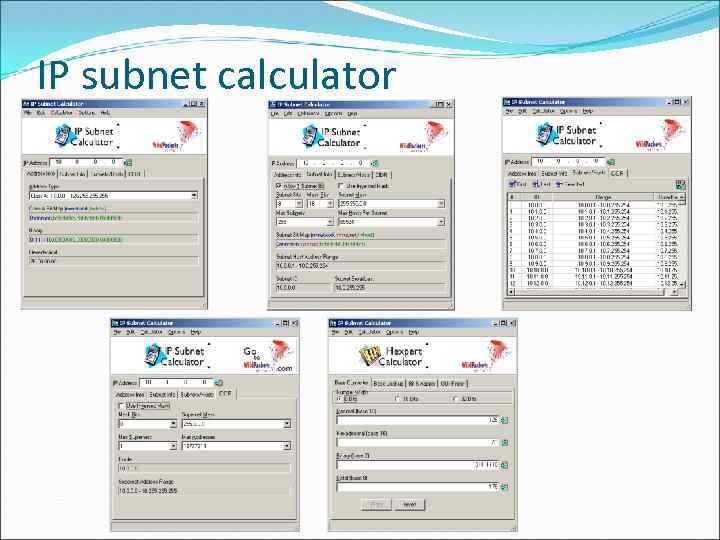Switch to CIDR tab in the Subnet Info window
This screenshot has height=540, width=720.
click(381, 175)
